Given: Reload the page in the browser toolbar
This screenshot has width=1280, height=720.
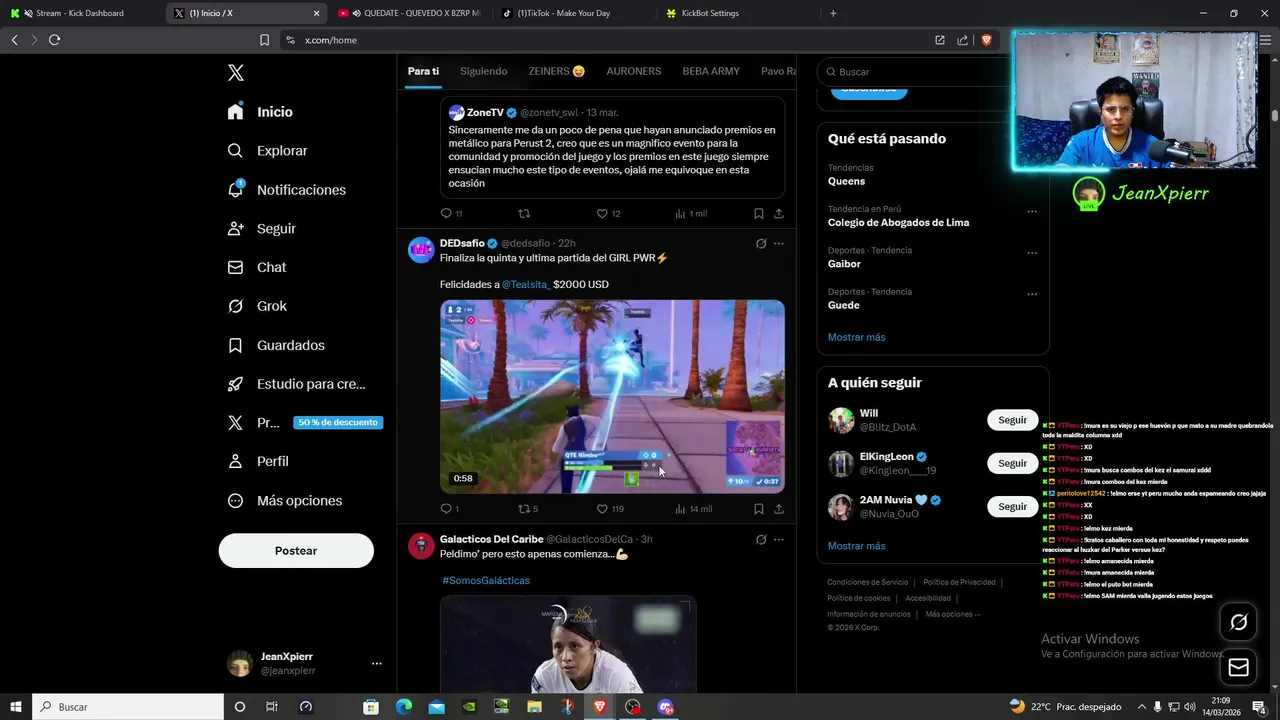Looking at the screenshot, I should pyautogui.click(x=54, y=40).
